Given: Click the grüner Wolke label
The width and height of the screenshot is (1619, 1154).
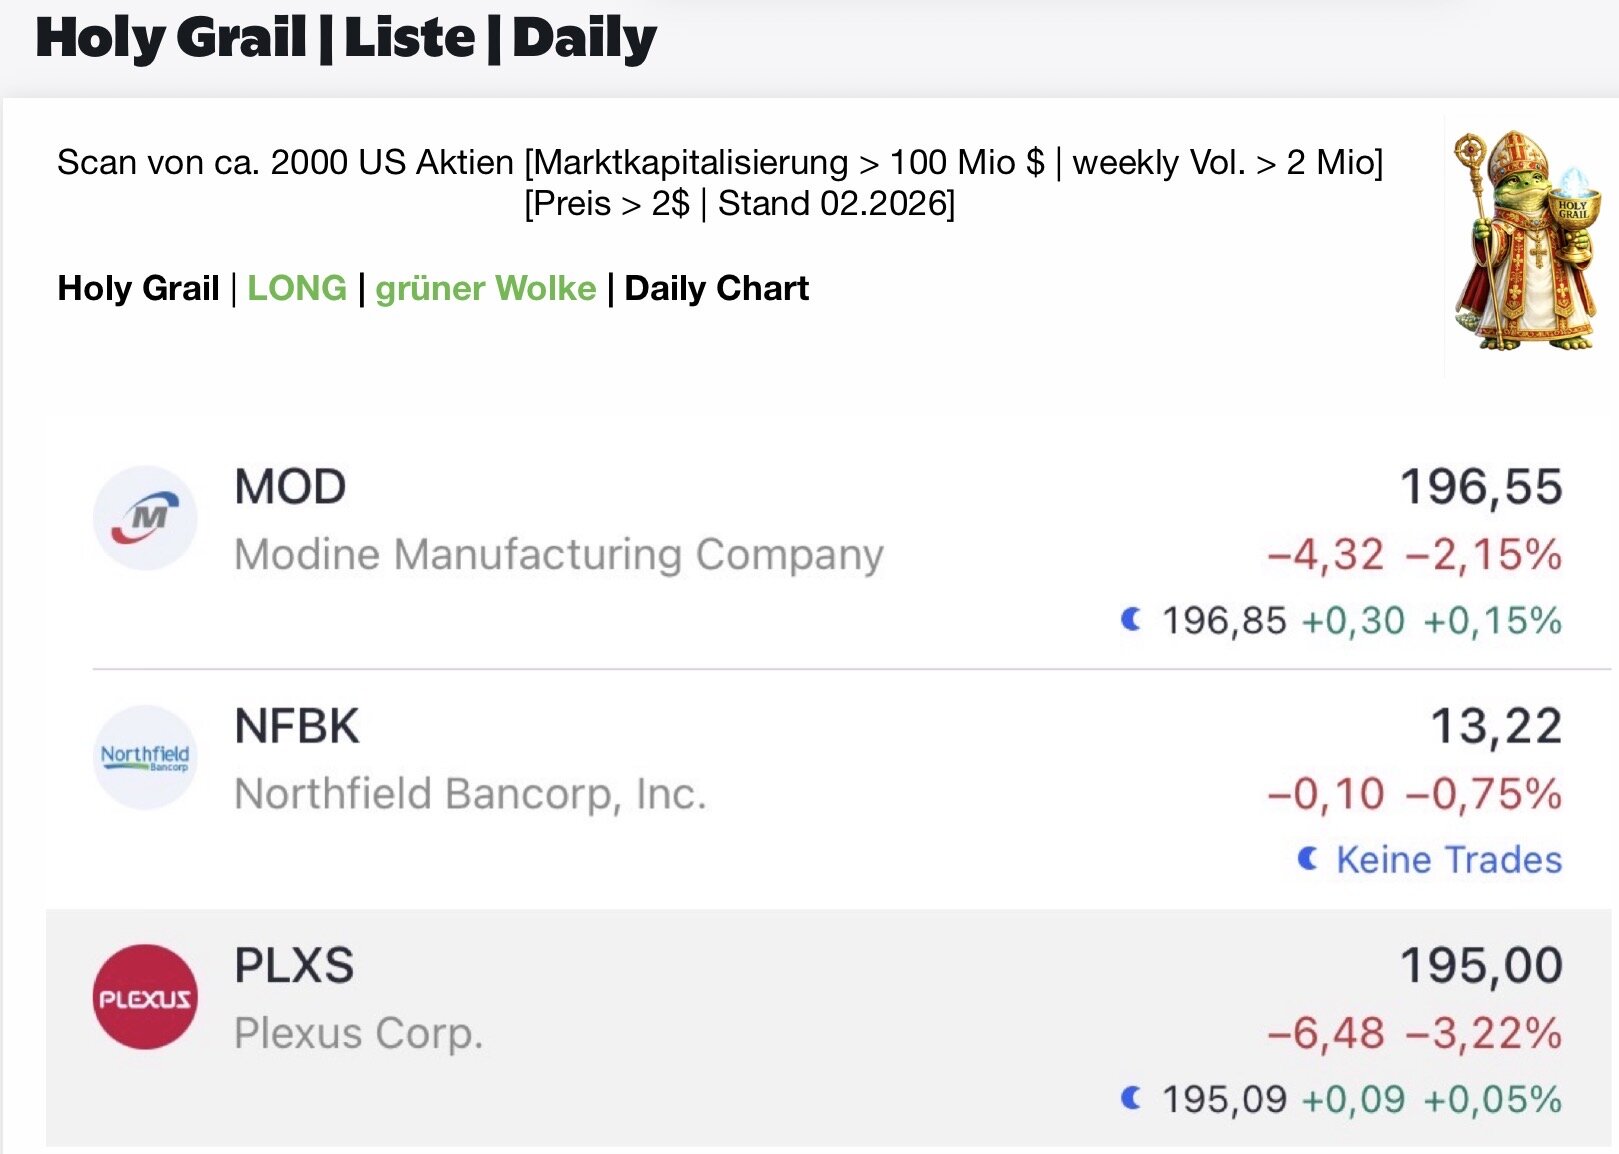Looking at the screenshot, I should point(486,288).
